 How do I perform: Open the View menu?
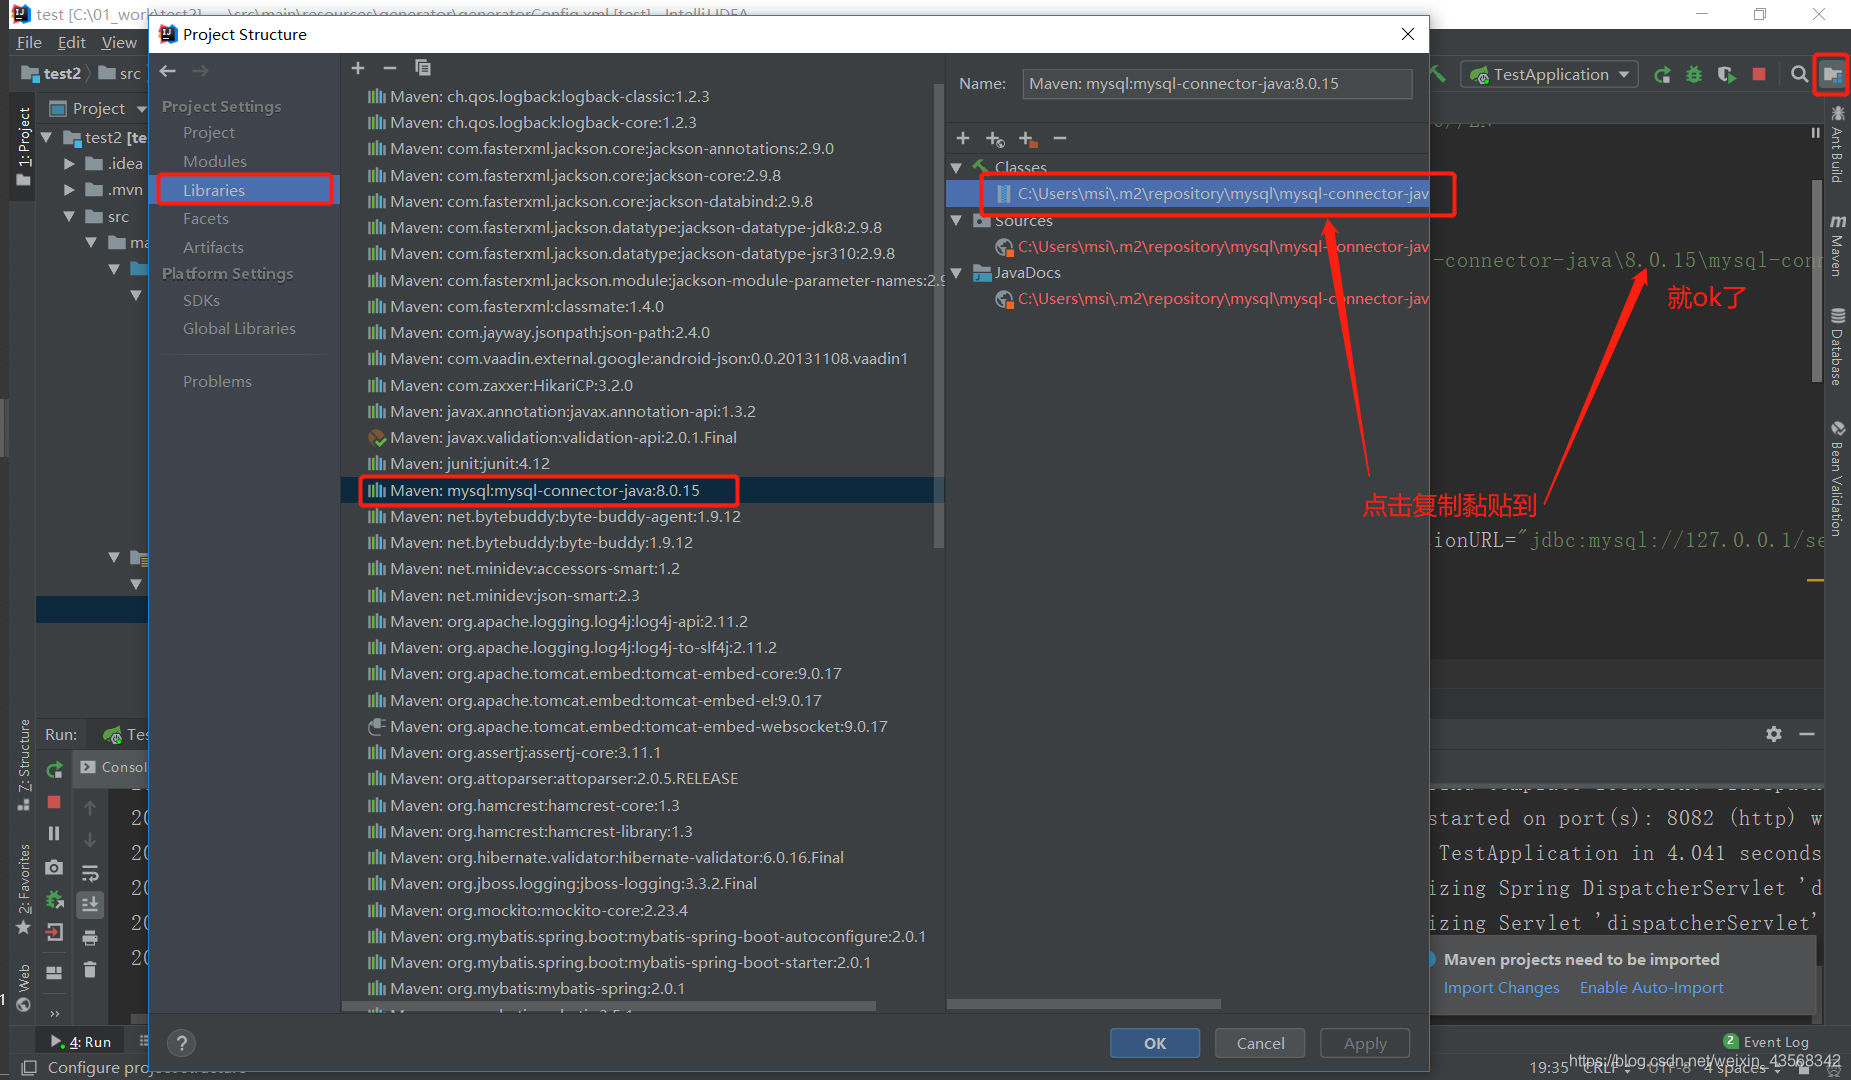pos(119,42)
